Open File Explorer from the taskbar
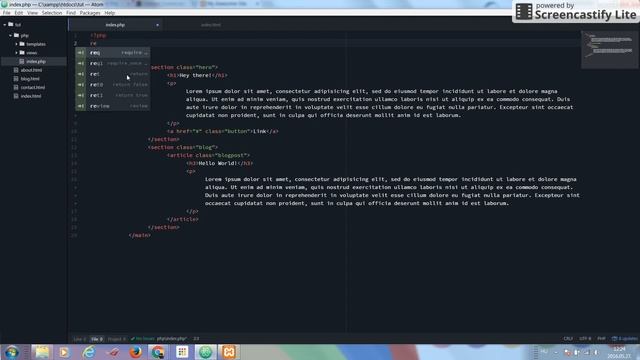 (41, 352)
